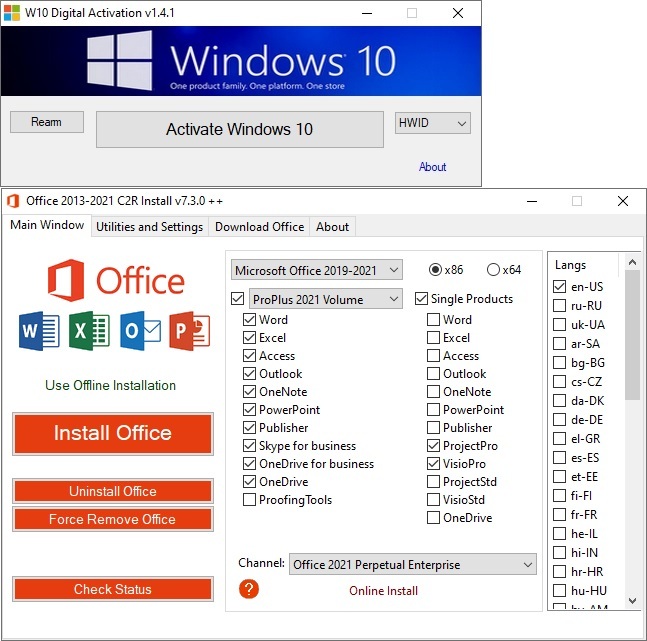Check OneNote under Single Products
Image resolution: width=647 pixels, height=641 pixels.
click(x=433, y=391)
